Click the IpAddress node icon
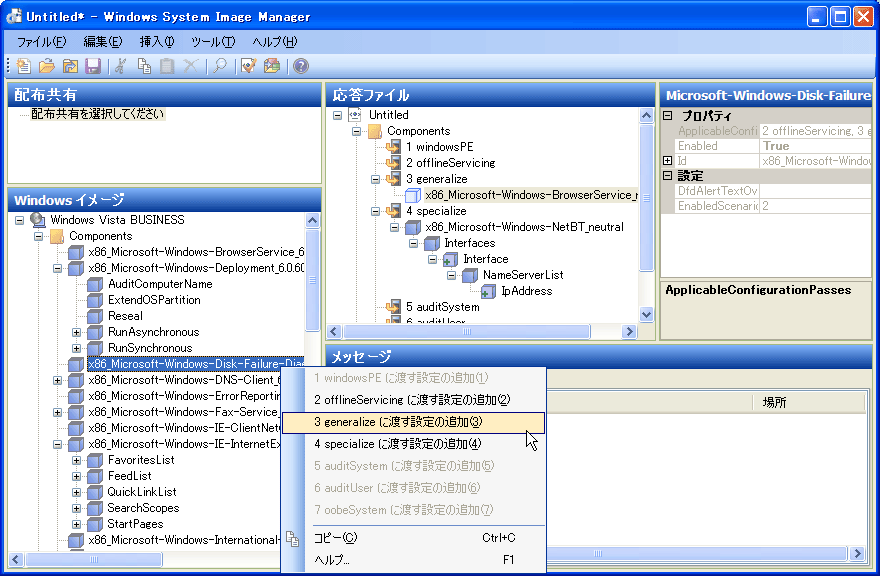 pyautogui.click(x=488, y=291)
